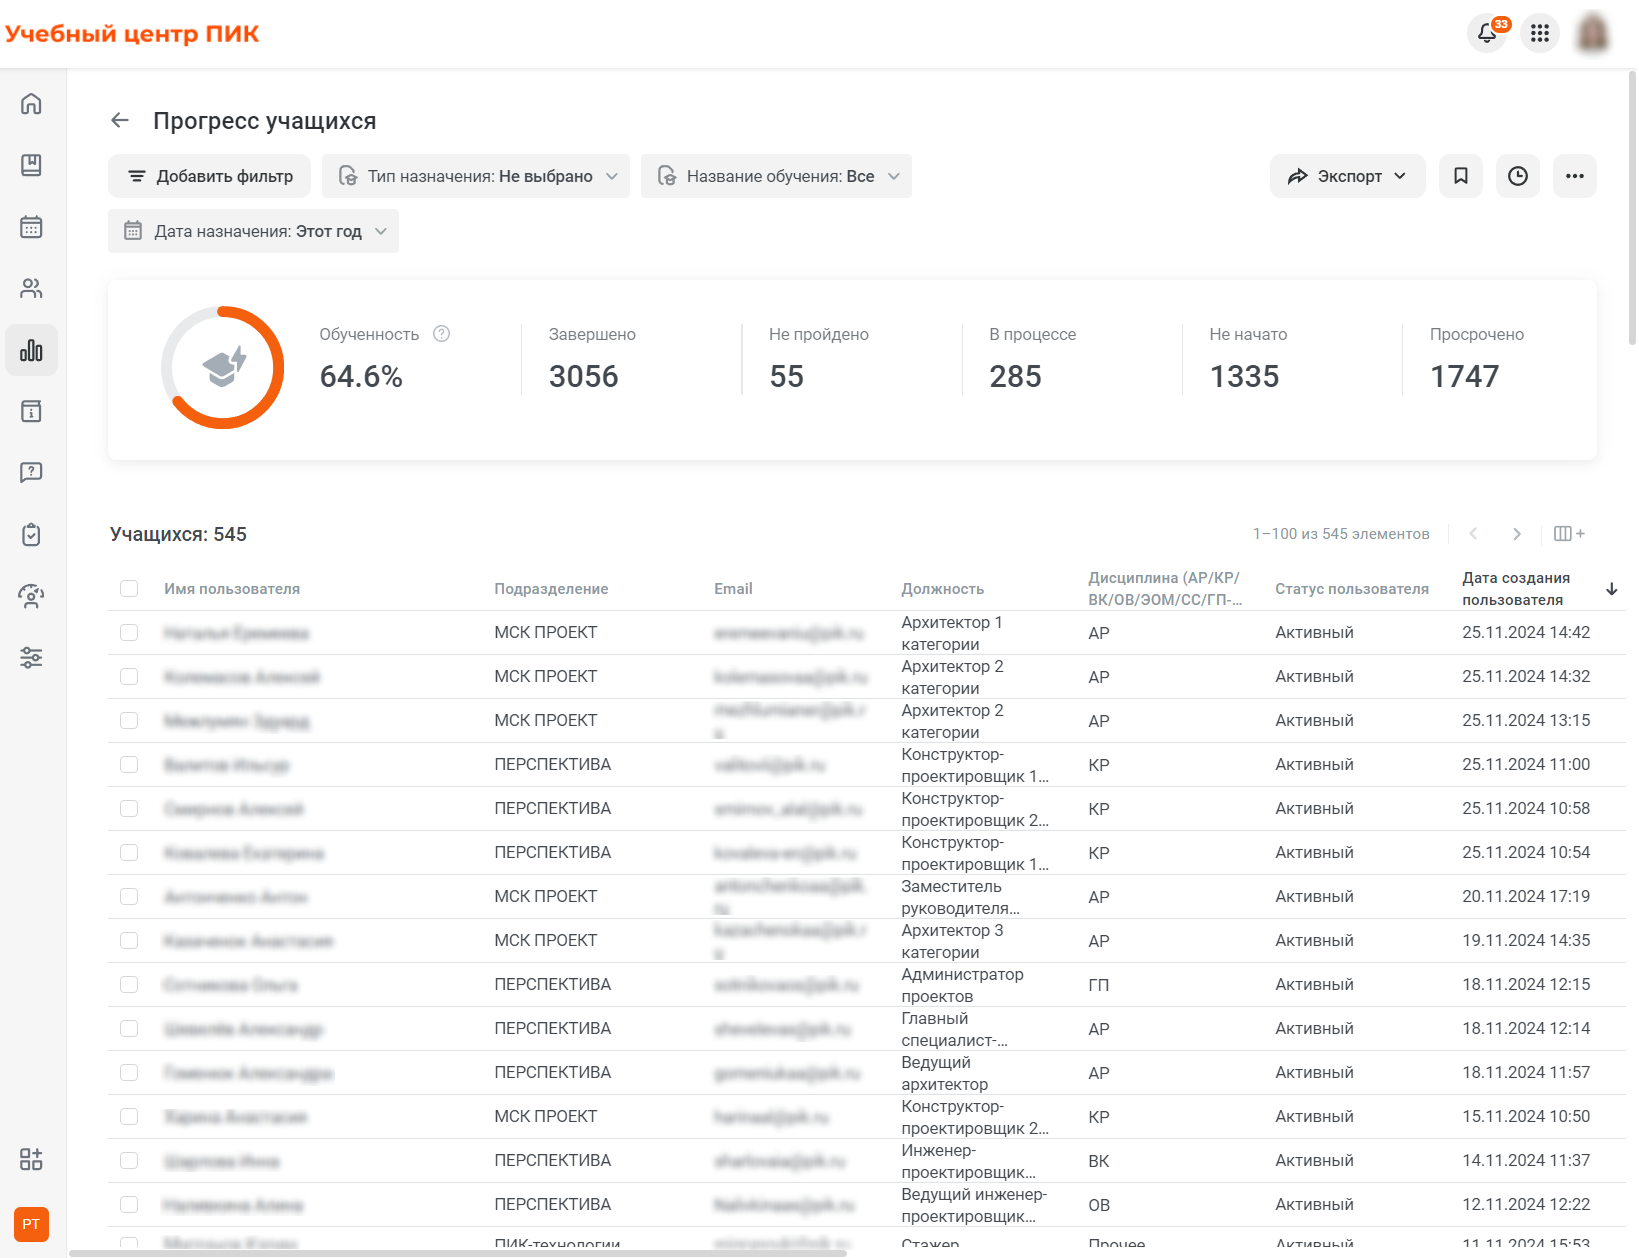Click the Обученность help question icon
Viewport: 1639px width, 1258px height.
point(441,334)
